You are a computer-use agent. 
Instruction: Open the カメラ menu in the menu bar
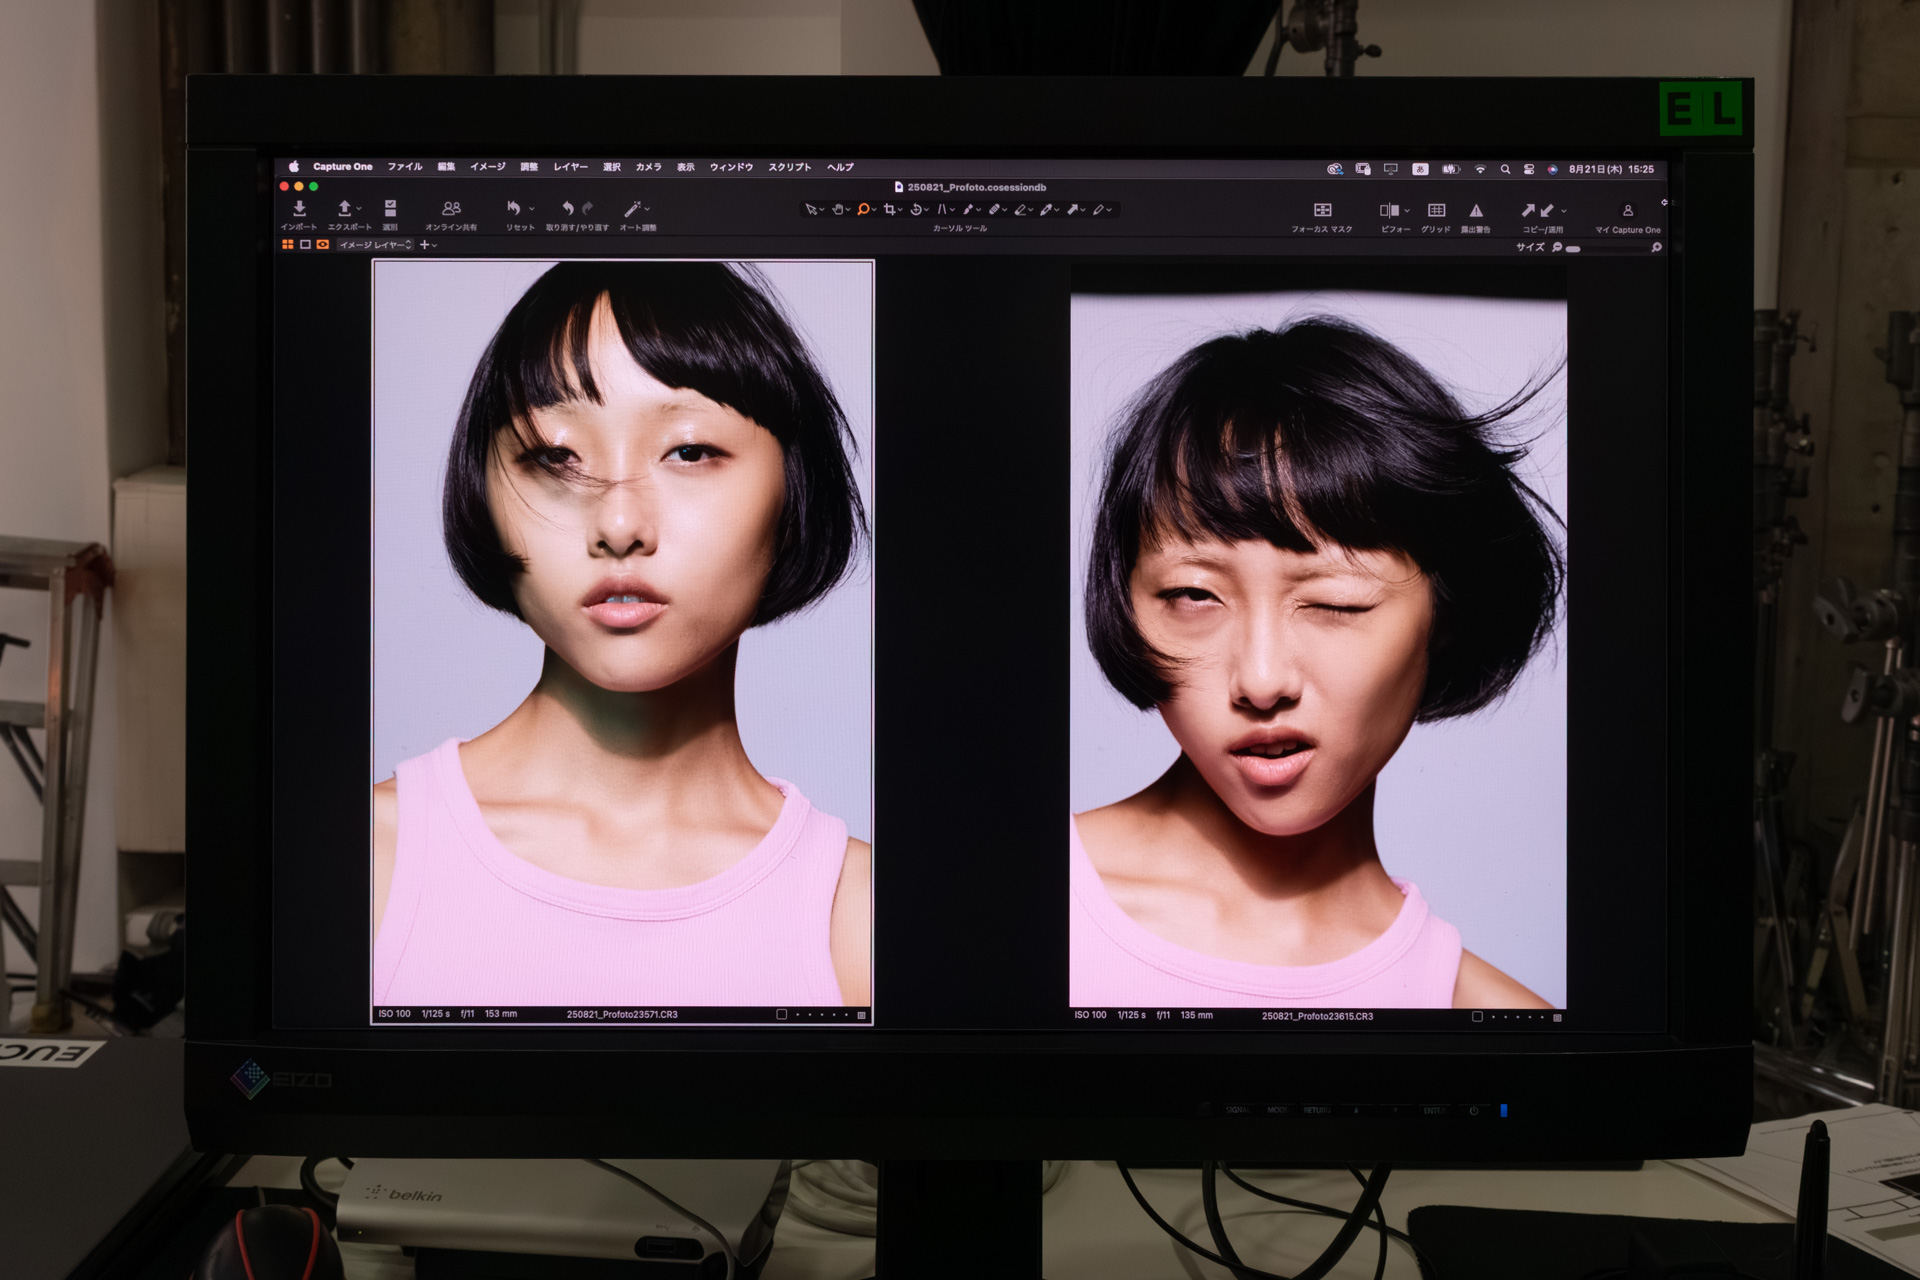pos(647,168)
